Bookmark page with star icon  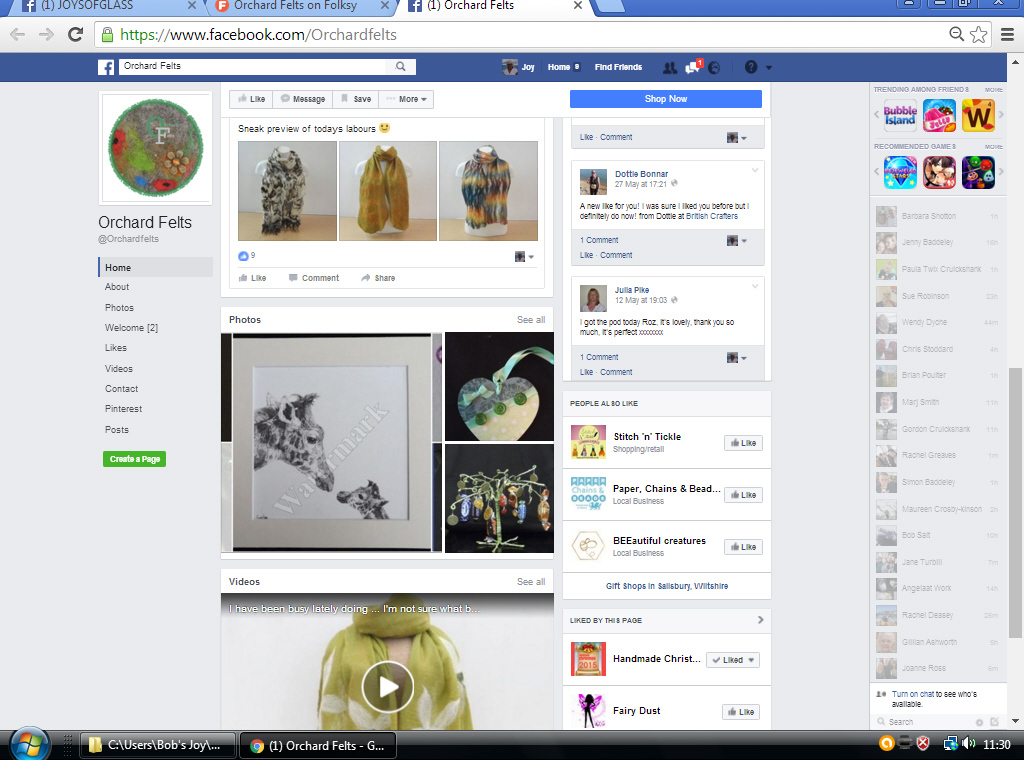pyautogui.click(x=978, y=34)
